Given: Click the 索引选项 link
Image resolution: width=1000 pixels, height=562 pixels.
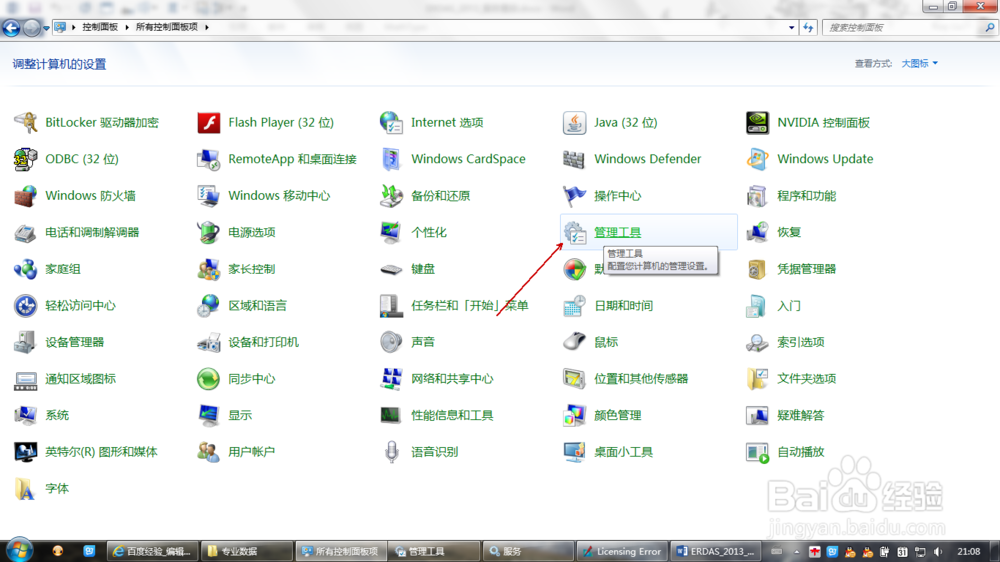Looking at the screenshot, I should (801, 342).
